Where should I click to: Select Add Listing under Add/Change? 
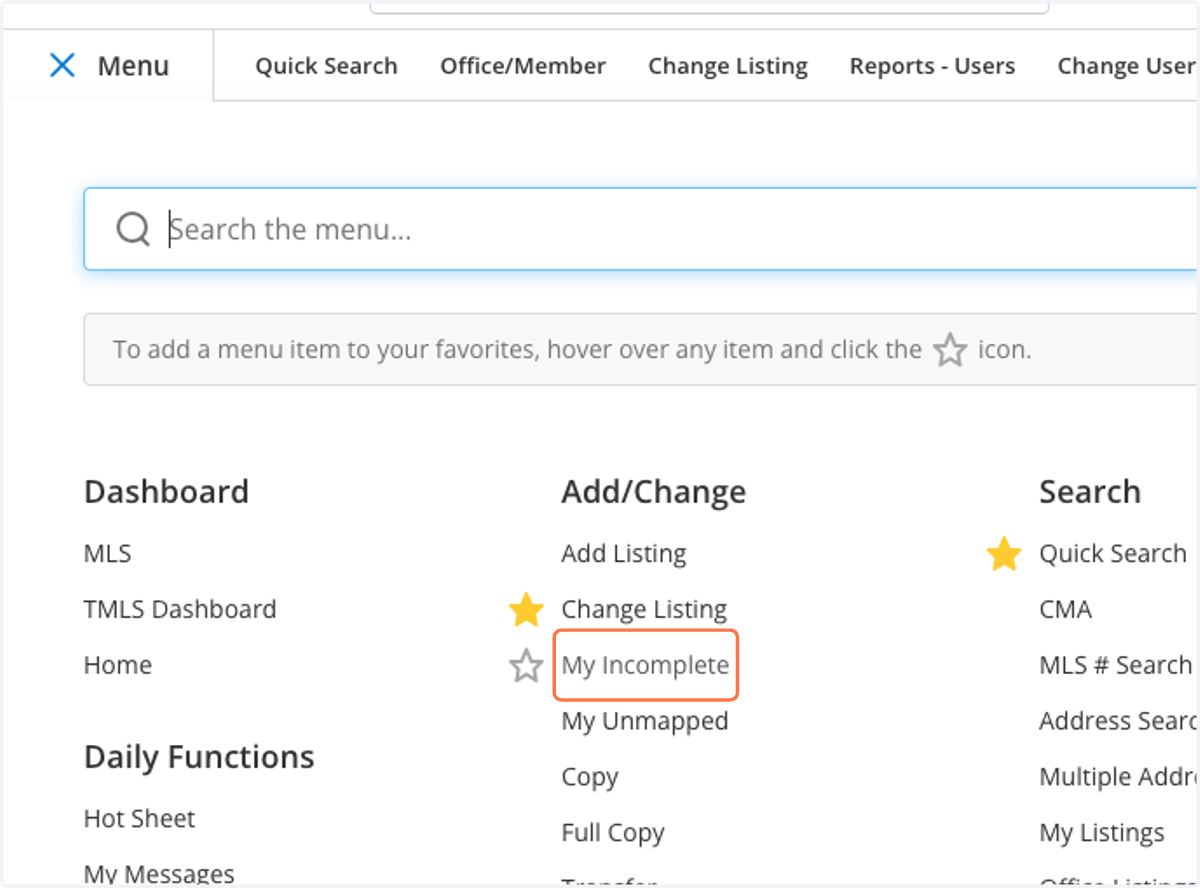tap(624, 553)
